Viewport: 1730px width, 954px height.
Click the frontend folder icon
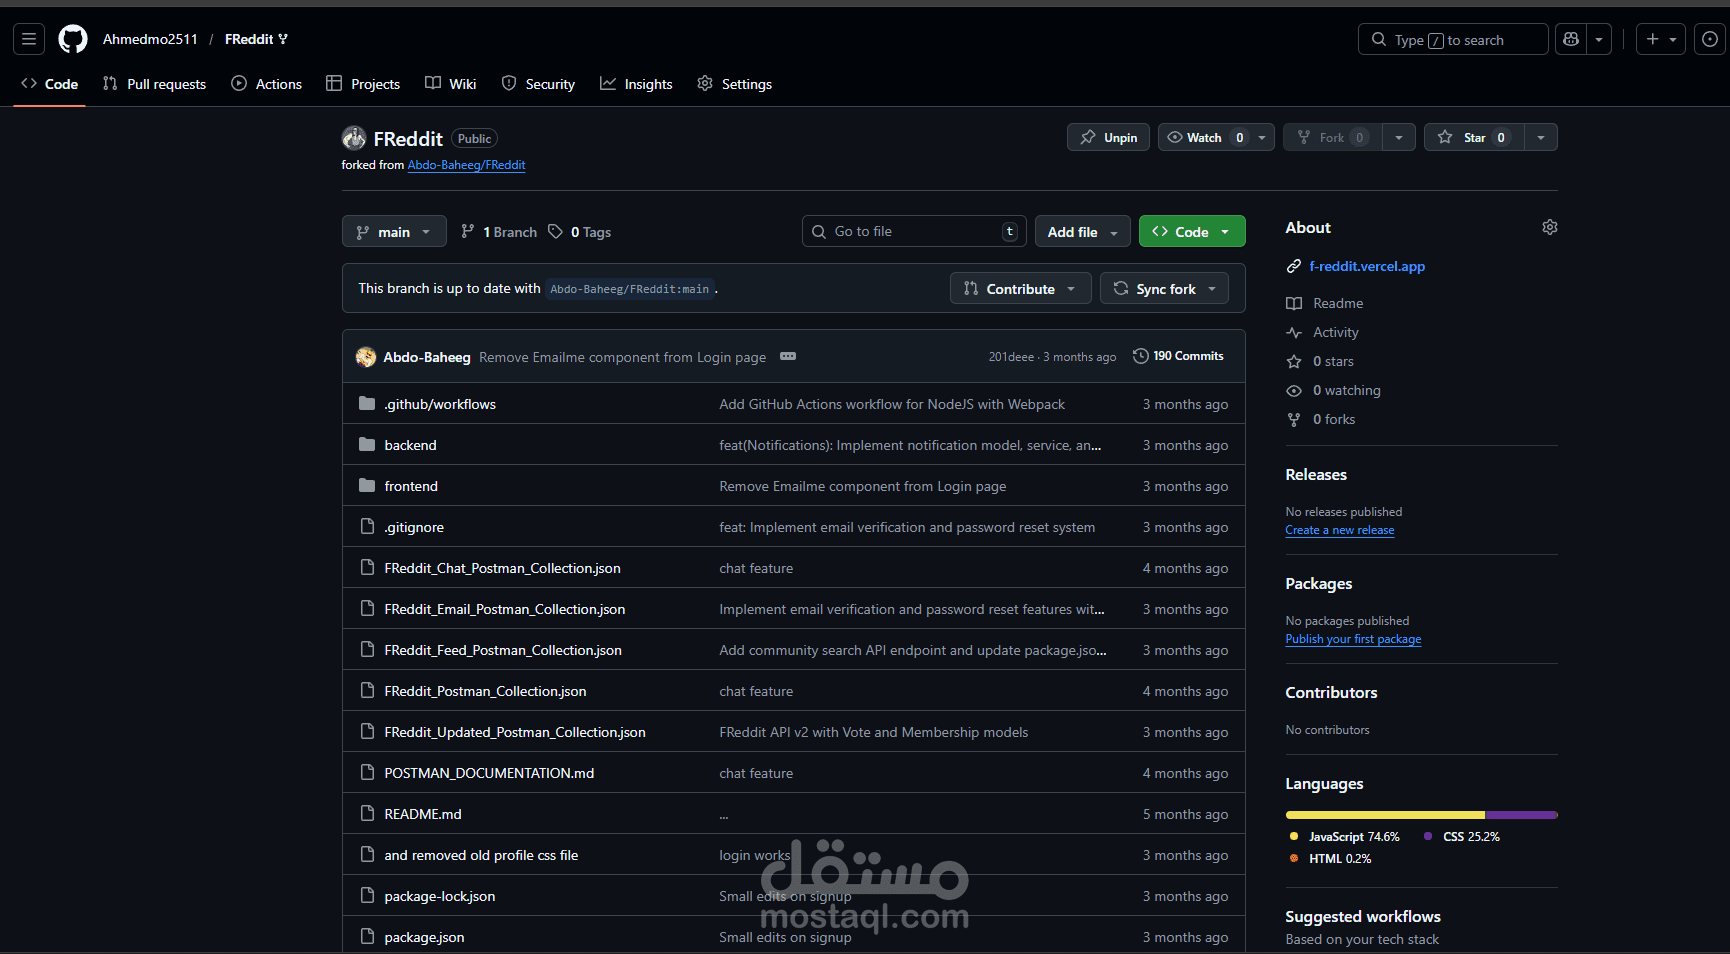367,486
